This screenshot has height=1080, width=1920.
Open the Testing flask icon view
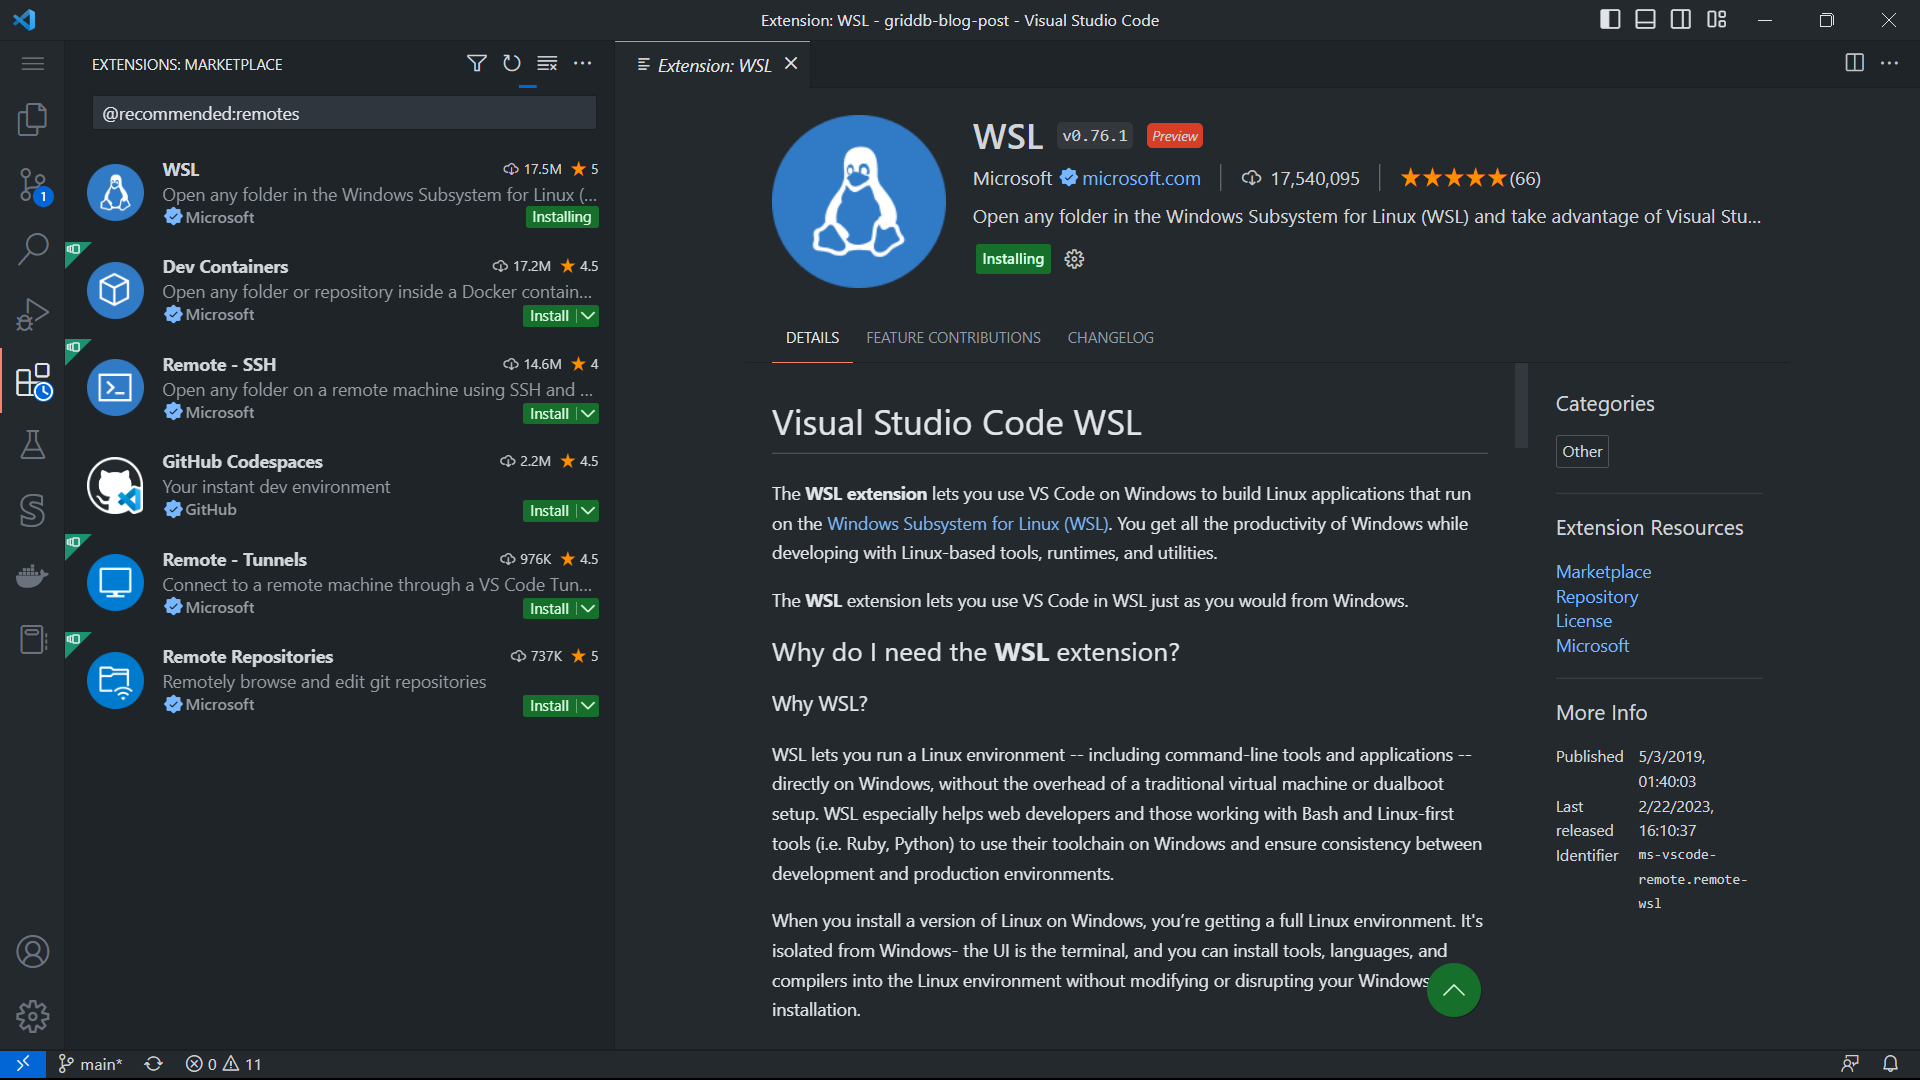(x=32, y=445)
